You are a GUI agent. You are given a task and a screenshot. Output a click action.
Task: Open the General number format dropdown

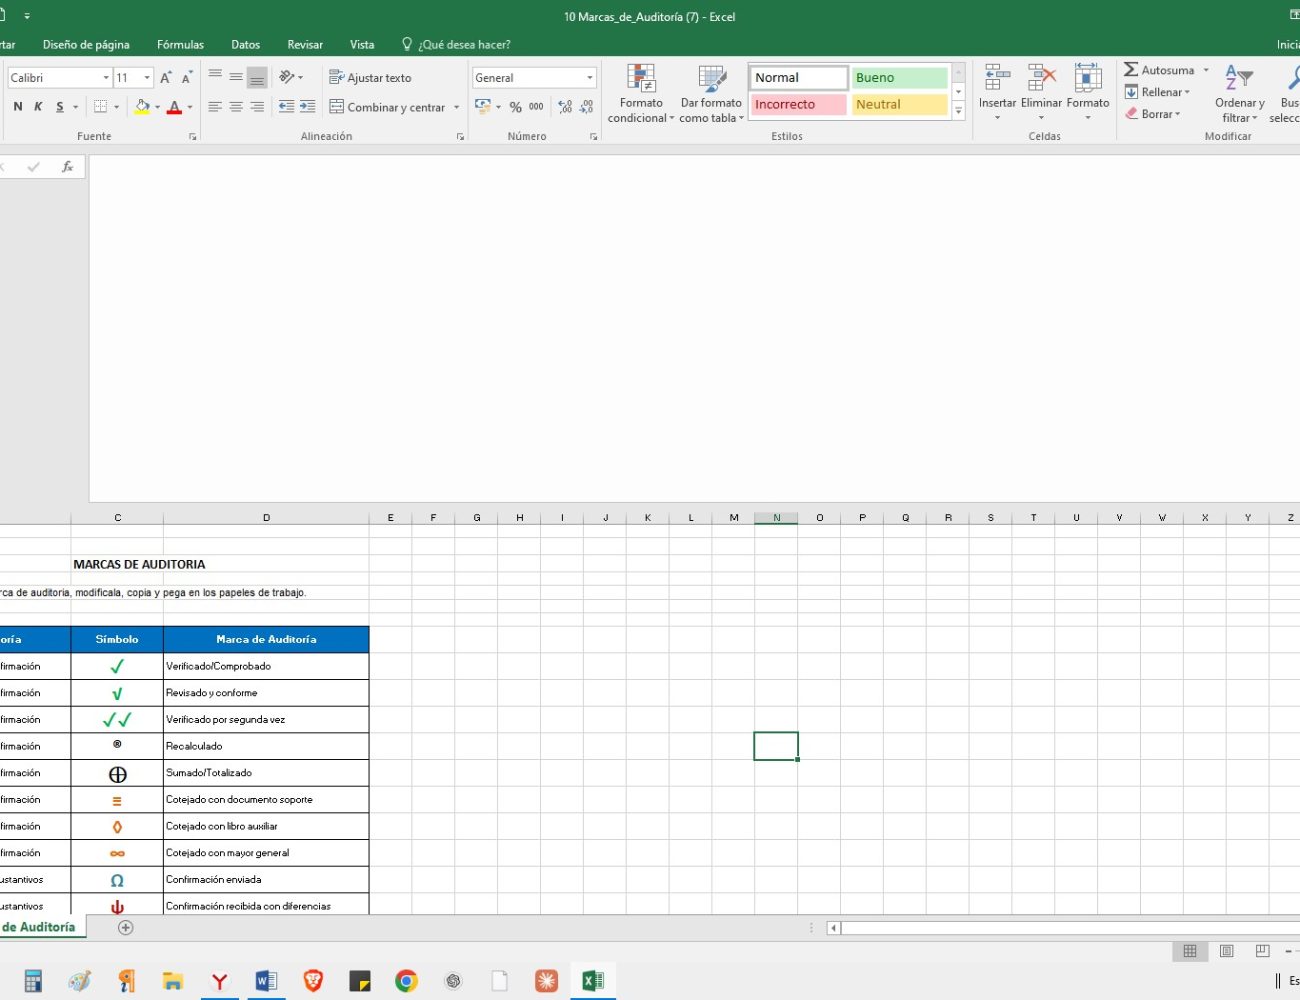(590, 77)
